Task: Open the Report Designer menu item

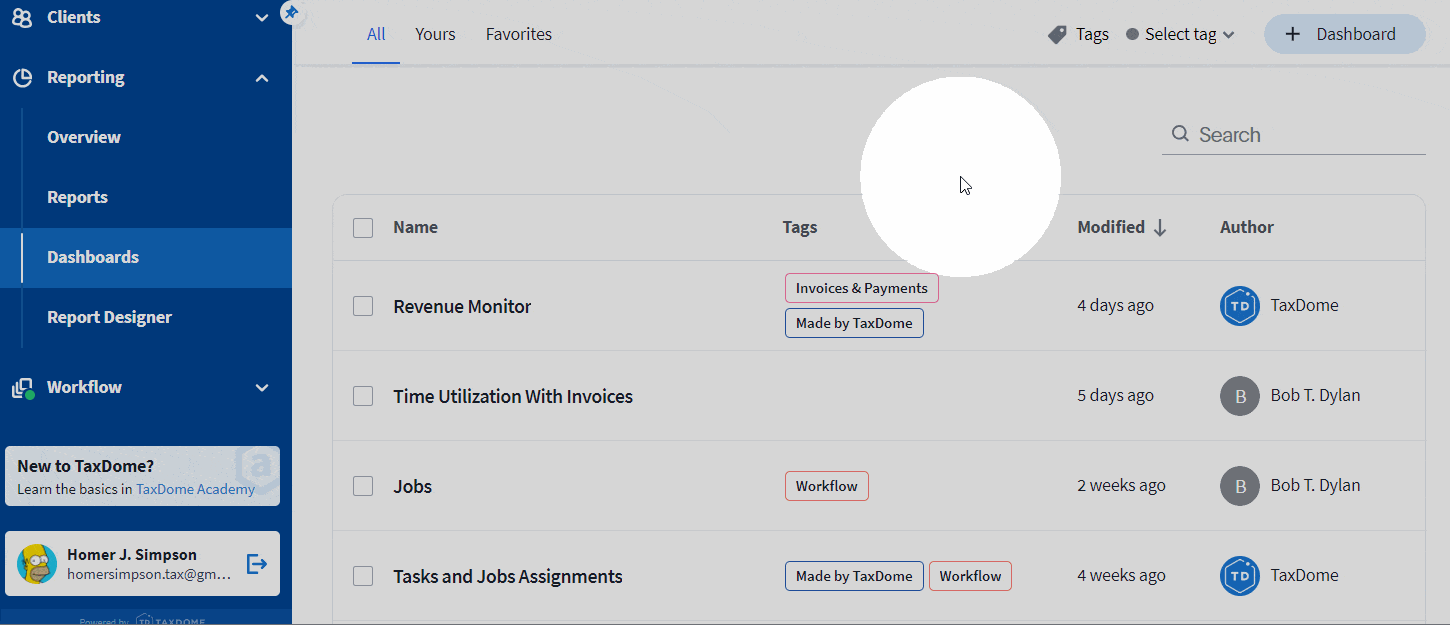Action: click(x=109, y=317)
